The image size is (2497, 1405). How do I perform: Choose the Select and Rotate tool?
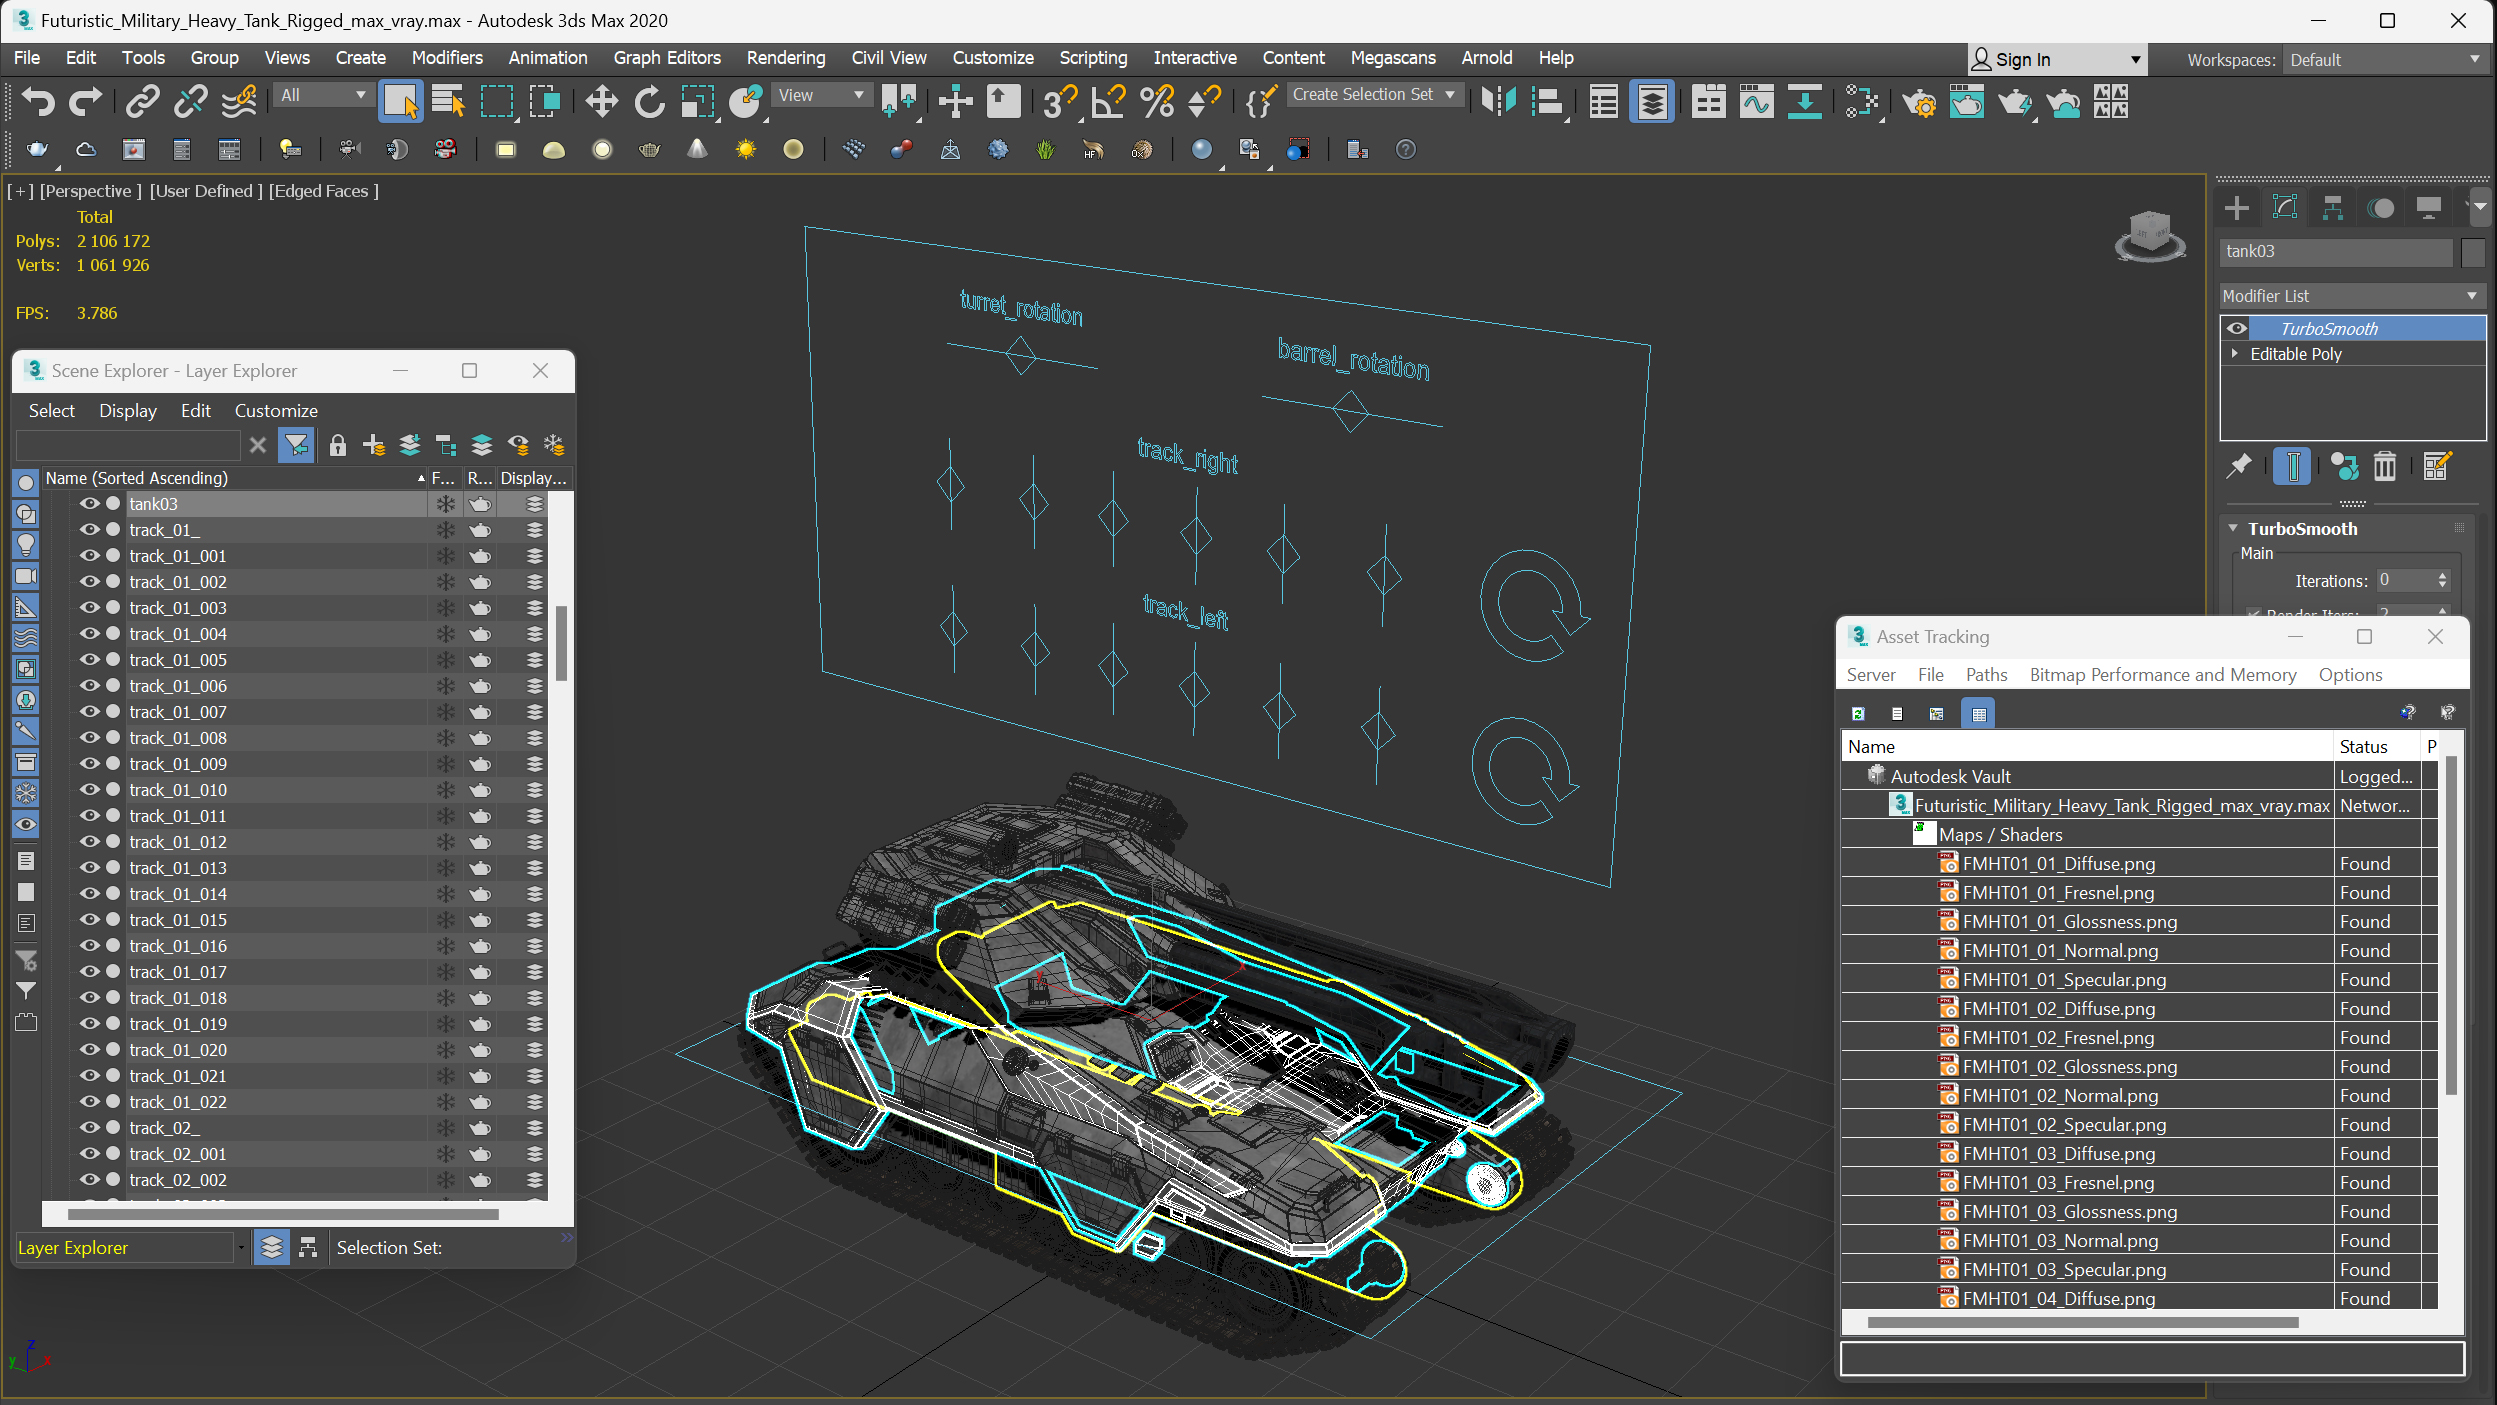[649, 101]
